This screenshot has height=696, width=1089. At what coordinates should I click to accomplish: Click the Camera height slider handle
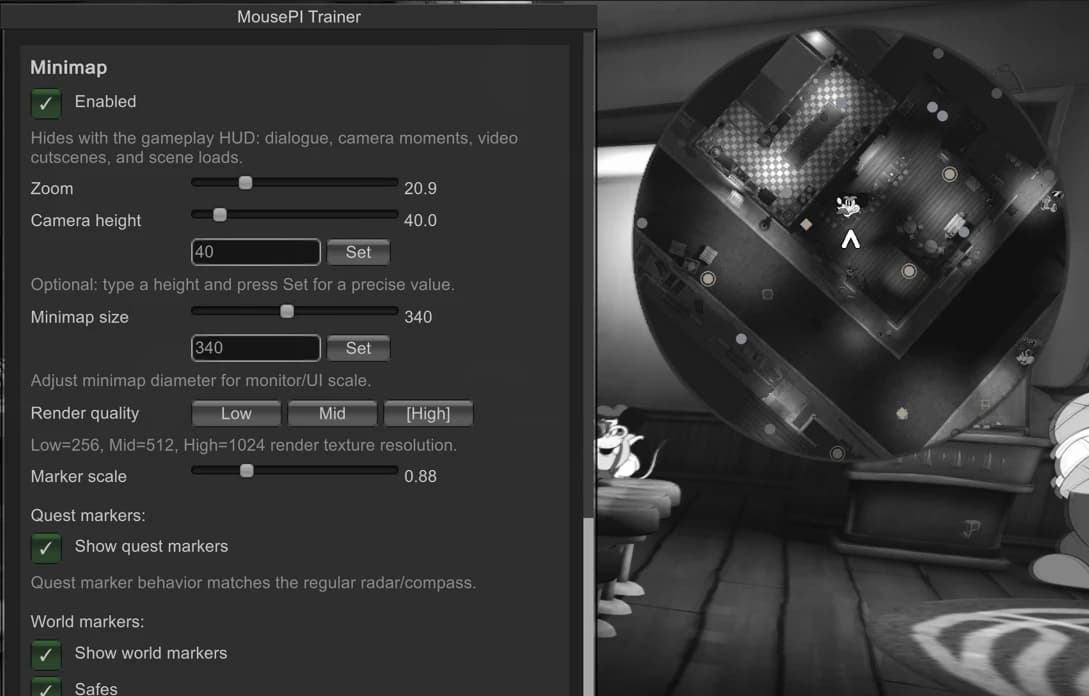pyautogui.click(x=219, y=215)
